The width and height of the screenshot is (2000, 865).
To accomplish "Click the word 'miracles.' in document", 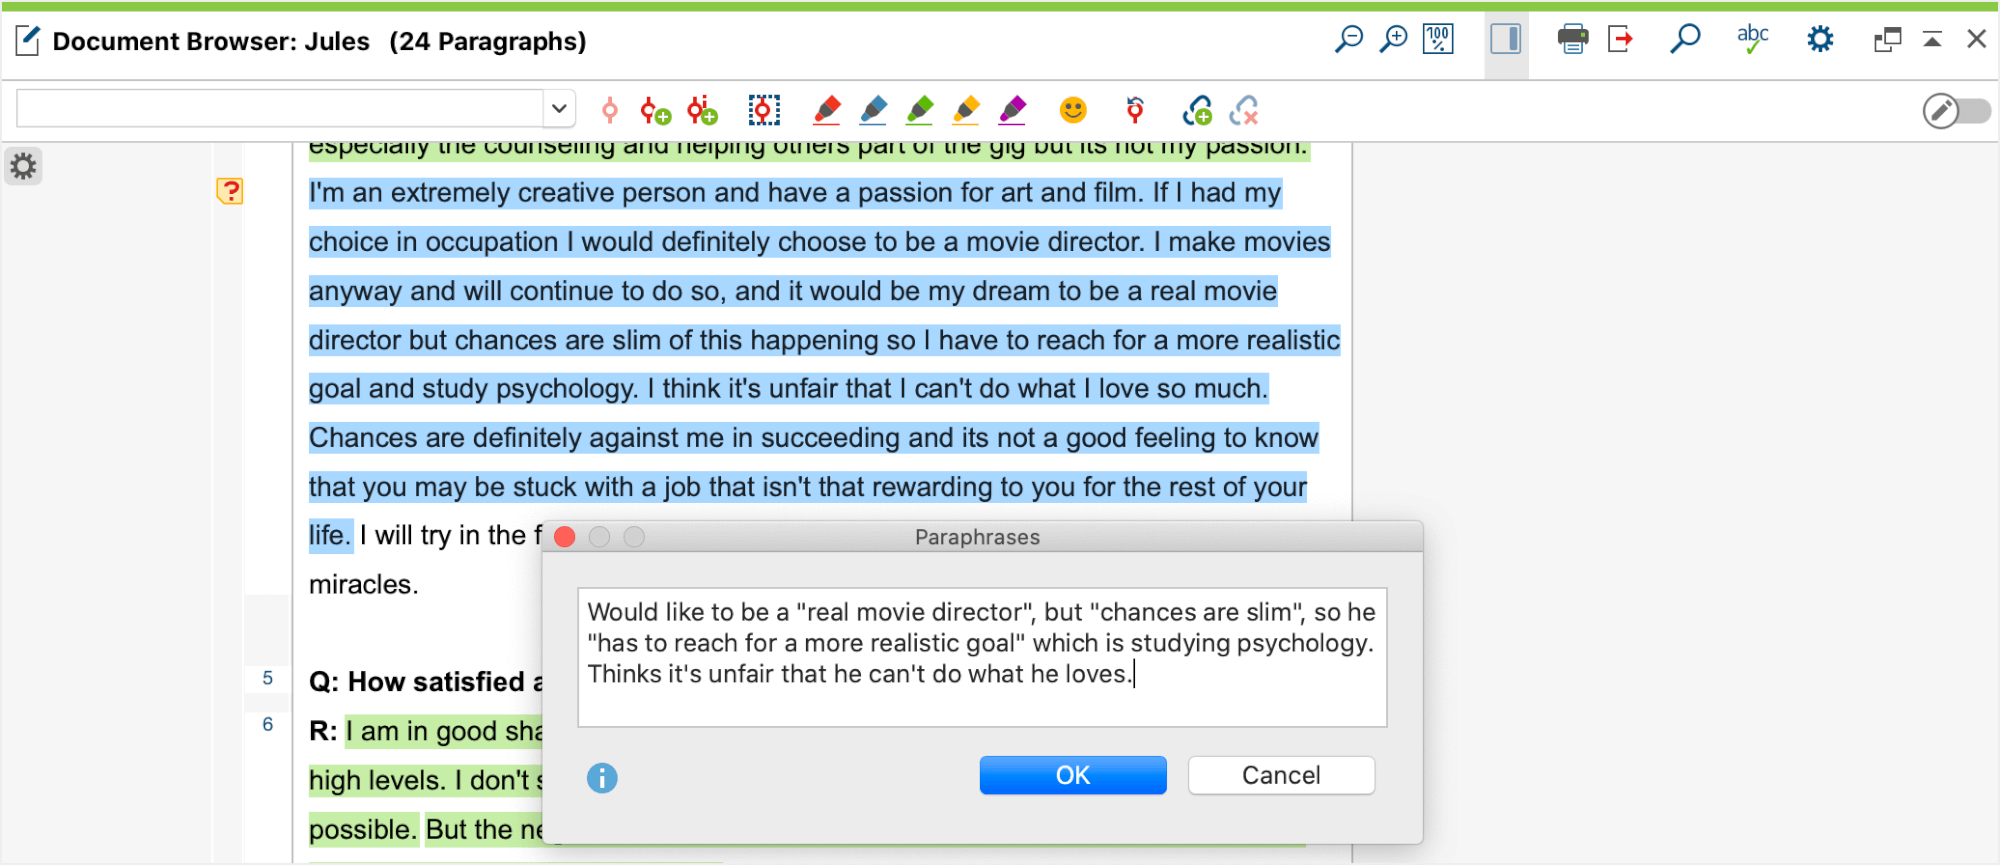I will point(363,584).
